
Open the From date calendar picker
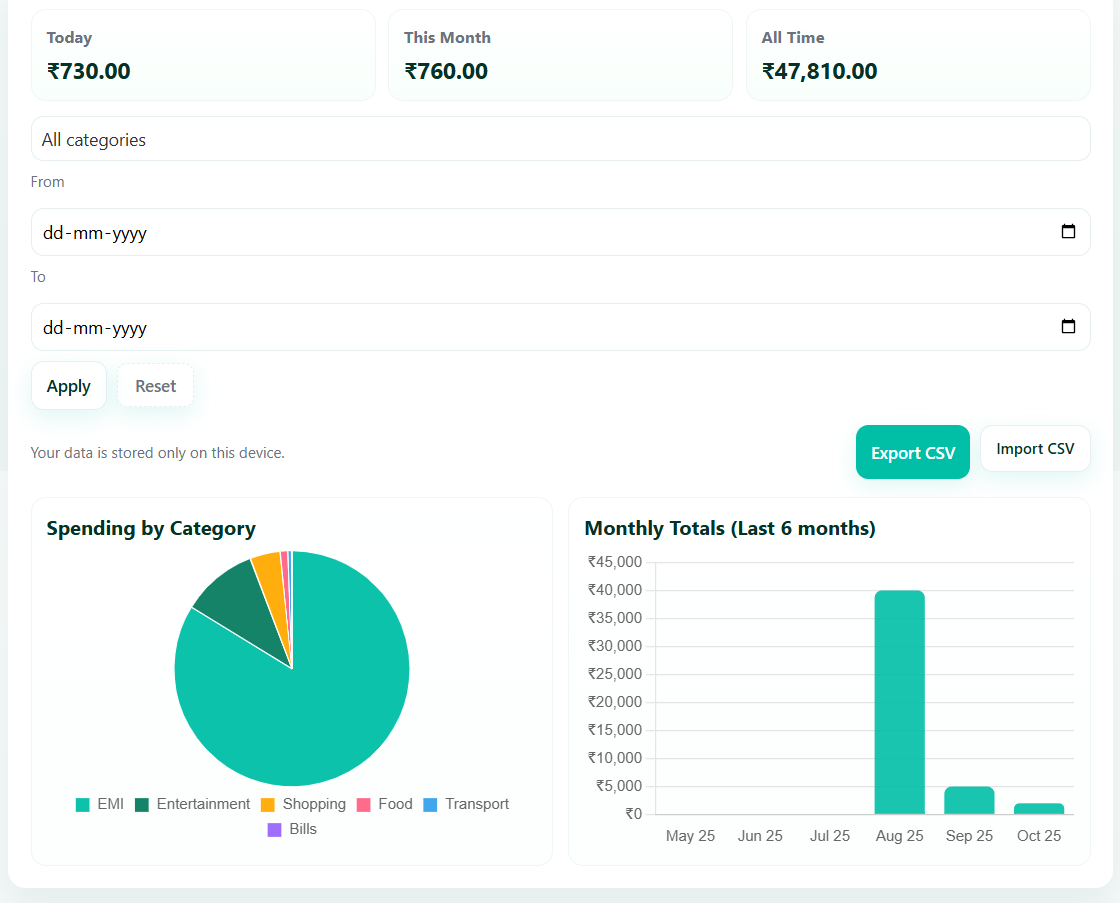pyautogui.click(x=1068, y=231)
